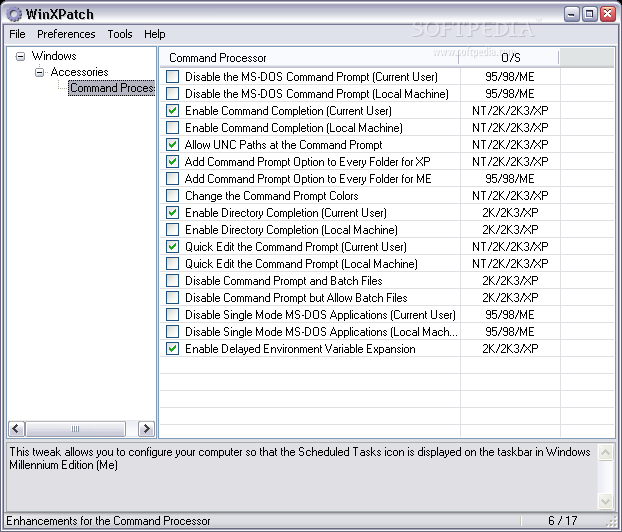Click the 'Allow UNC Paths at the Command Prompt' text

283,145
